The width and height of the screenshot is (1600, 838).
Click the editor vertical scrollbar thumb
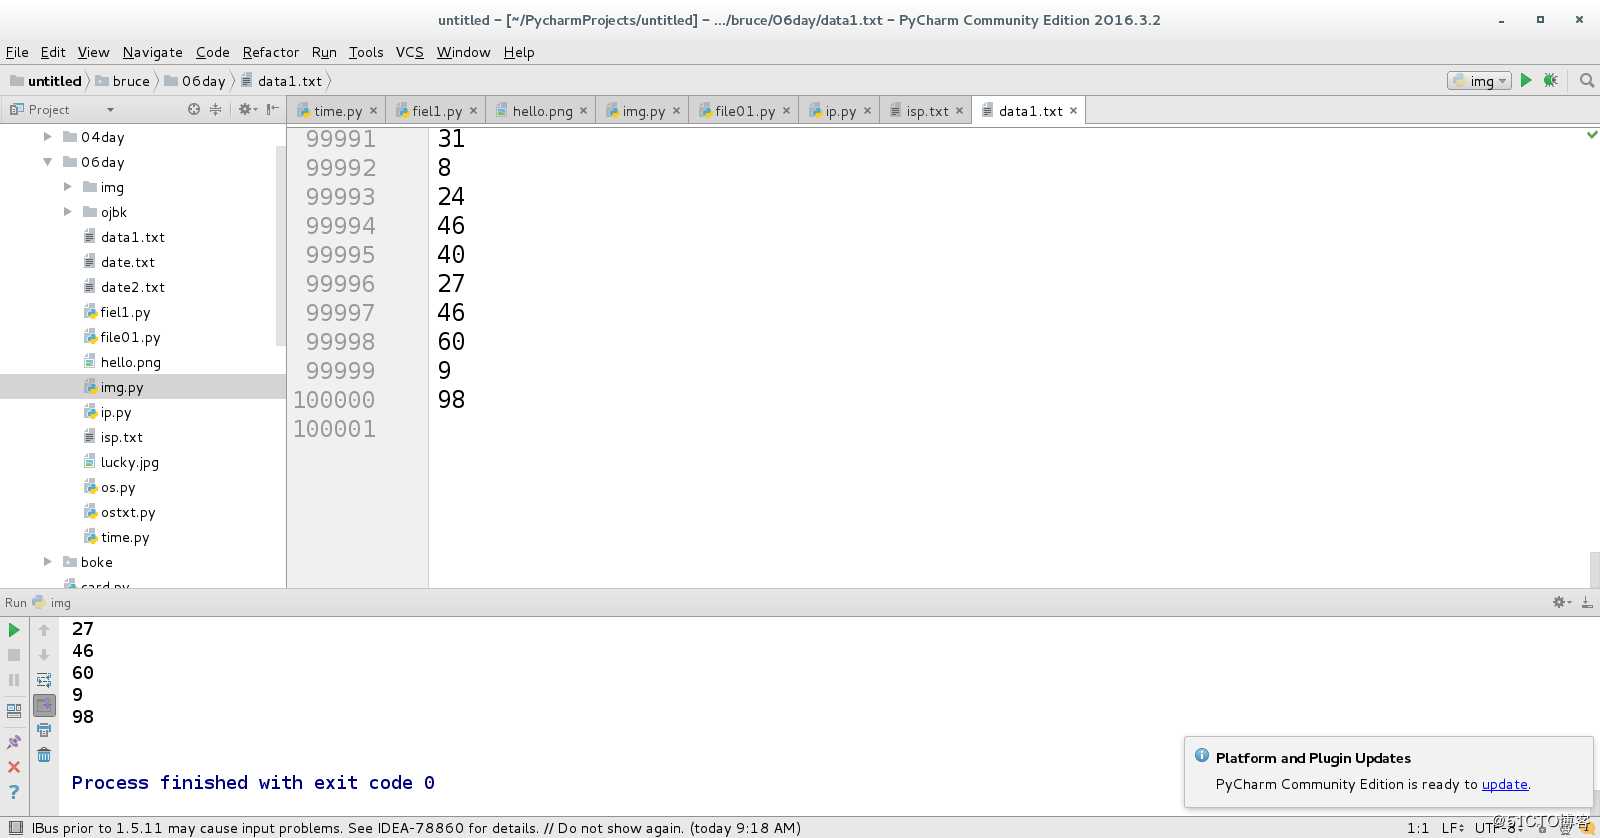(x=1594, y=569)
